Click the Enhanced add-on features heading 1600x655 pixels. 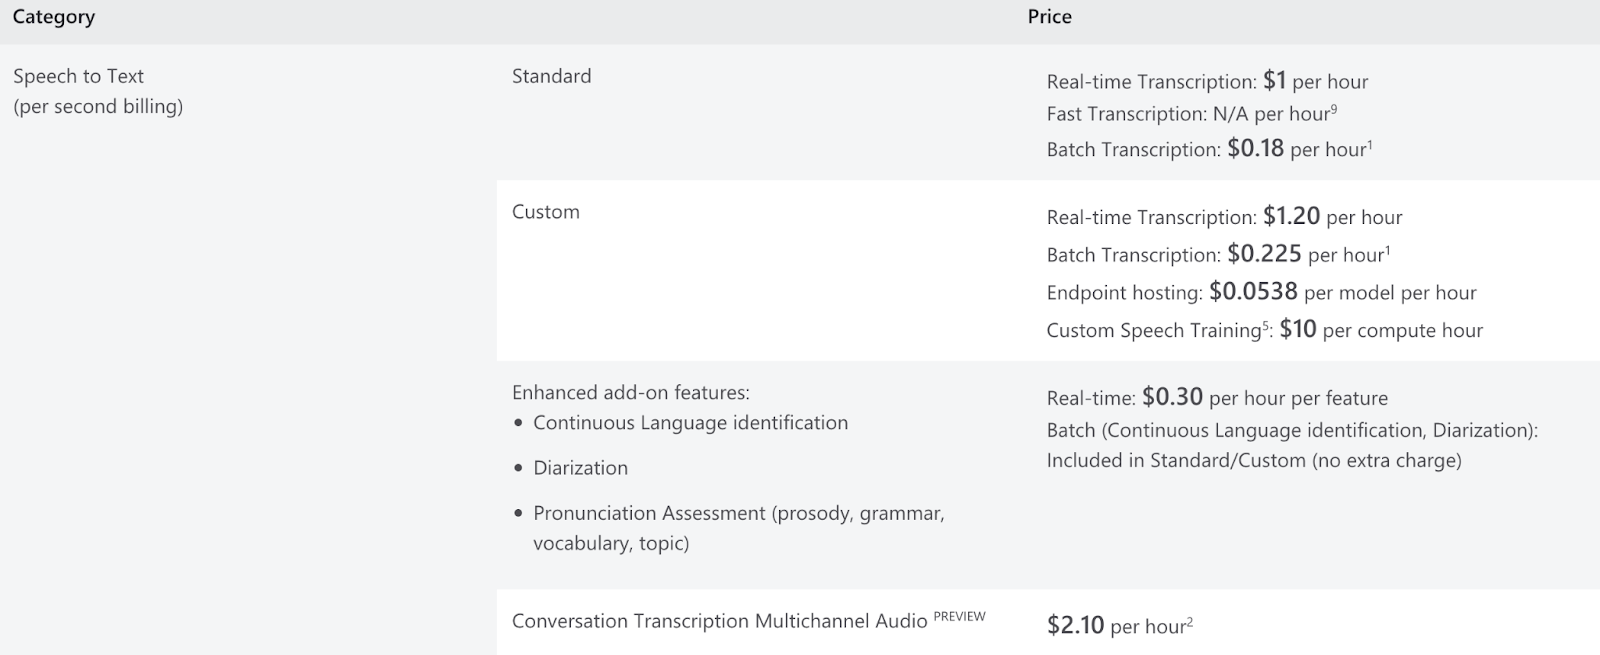[630, 393]
